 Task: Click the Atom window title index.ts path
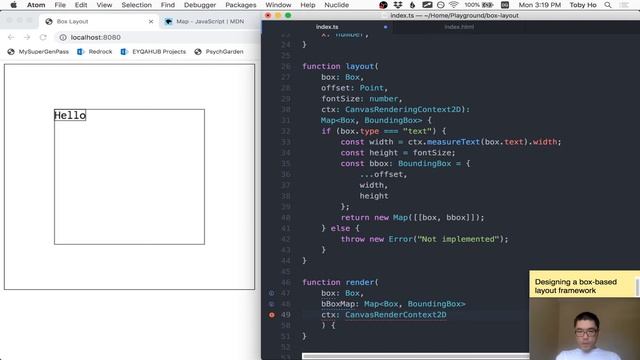(x=454, y=16)
